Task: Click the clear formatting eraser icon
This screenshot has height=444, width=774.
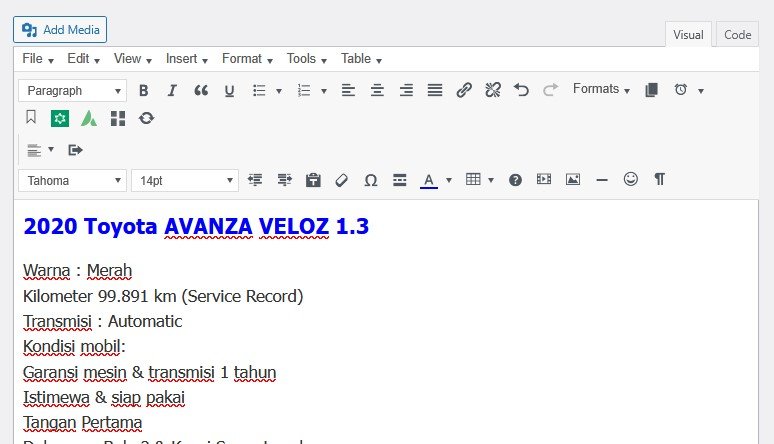Action: [x=341, y=180]
